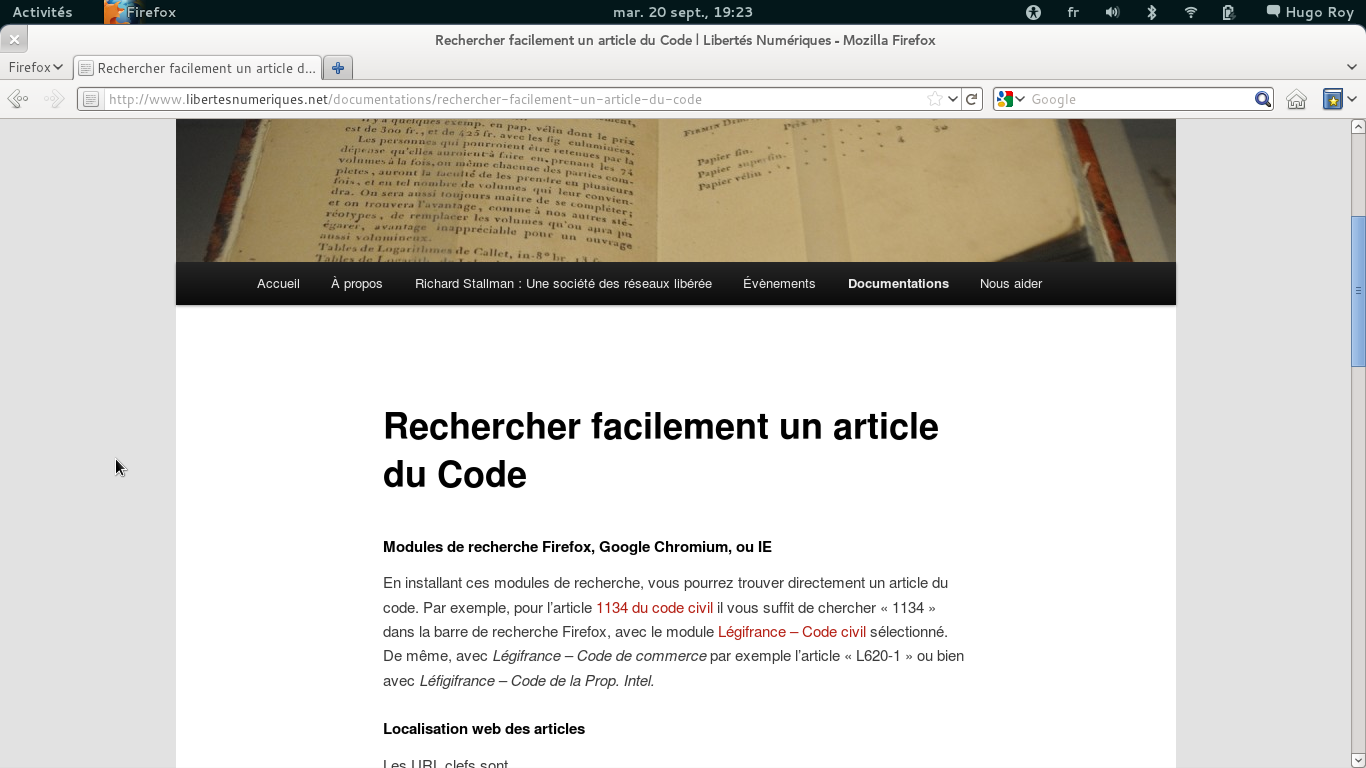Go to the Firefox home page
1366x768 pixels.
(x=1297, y=99)
